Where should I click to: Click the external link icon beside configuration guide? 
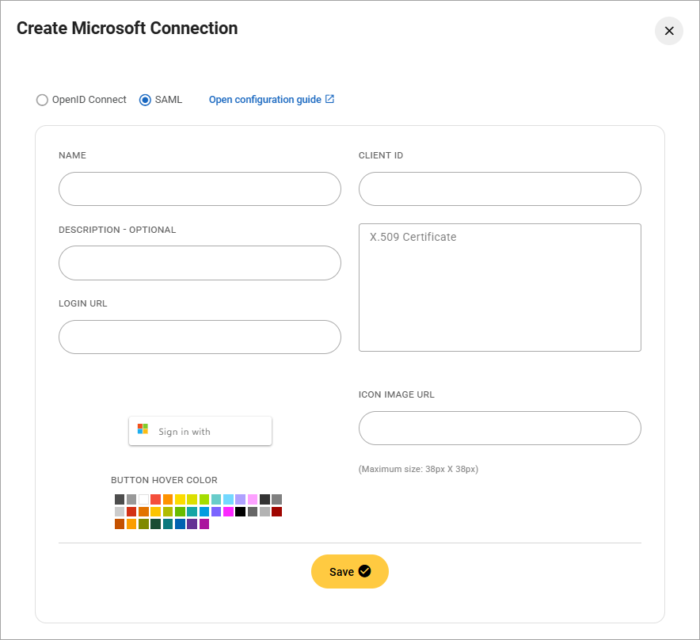(330, 99)
